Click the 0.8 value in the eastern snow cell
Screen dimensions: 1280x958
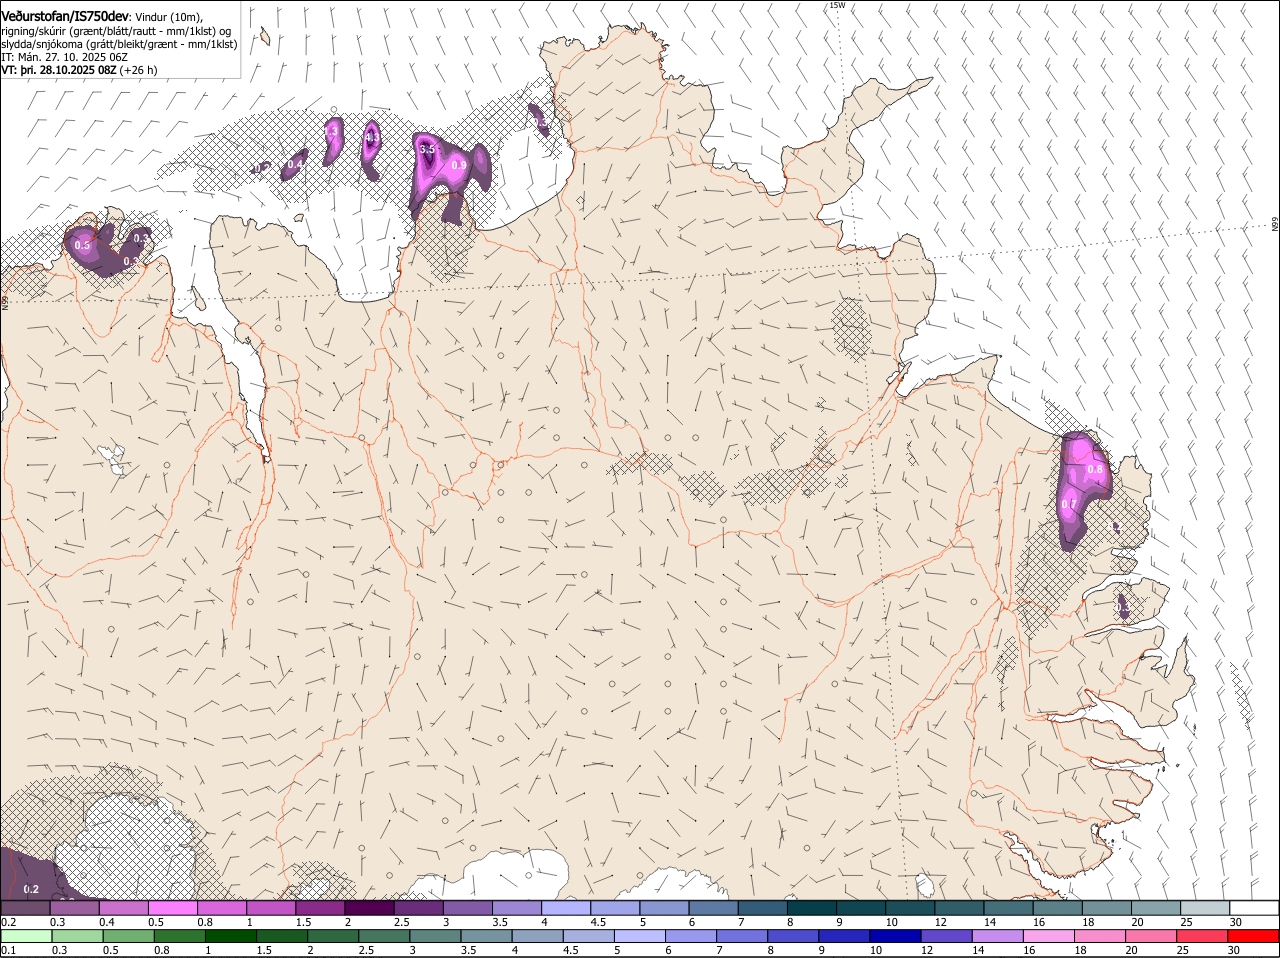point(1095,470)
